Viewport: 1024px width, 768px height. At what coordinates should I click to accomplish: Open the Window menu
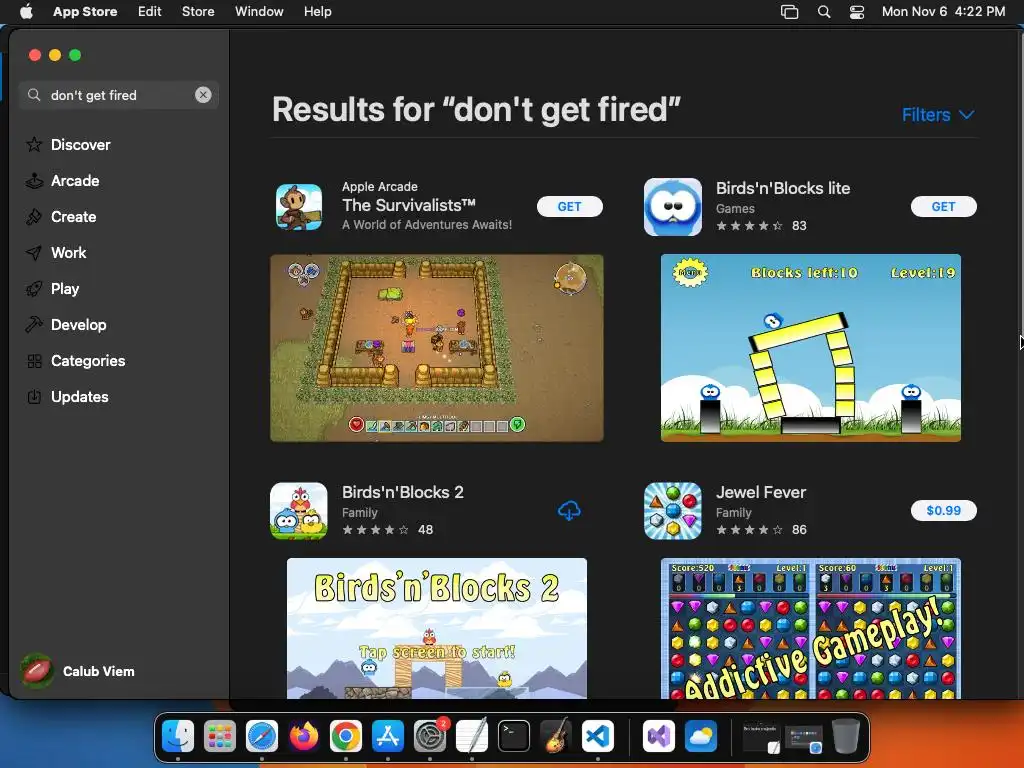click(259, 11)
